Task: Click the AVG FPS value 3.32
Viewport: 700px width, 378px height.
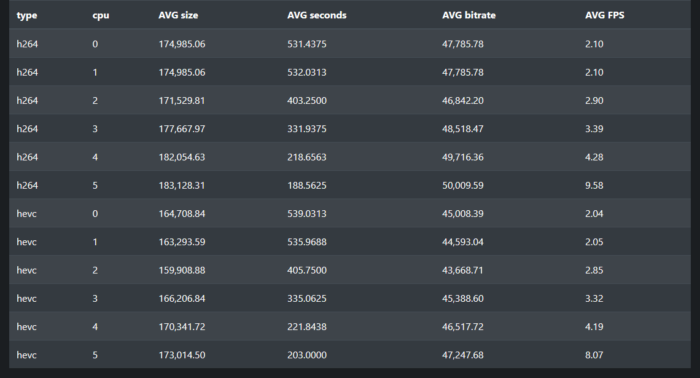Action: (594, 299)
